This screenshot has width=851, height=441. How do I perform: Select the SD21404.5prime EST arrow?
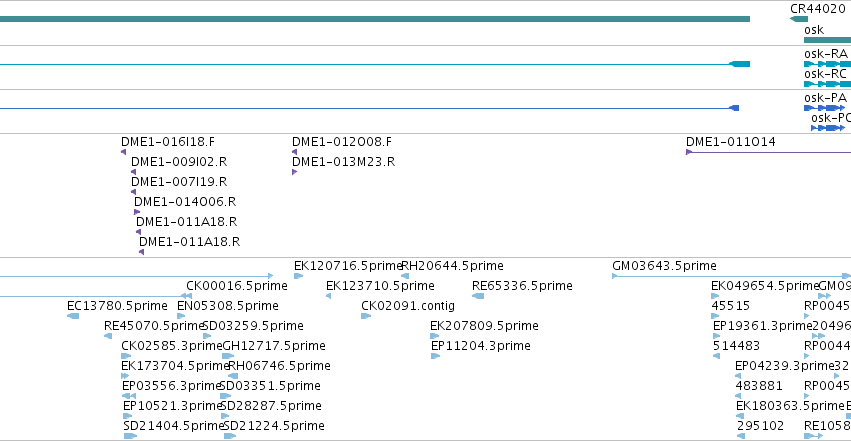(130, 436)
